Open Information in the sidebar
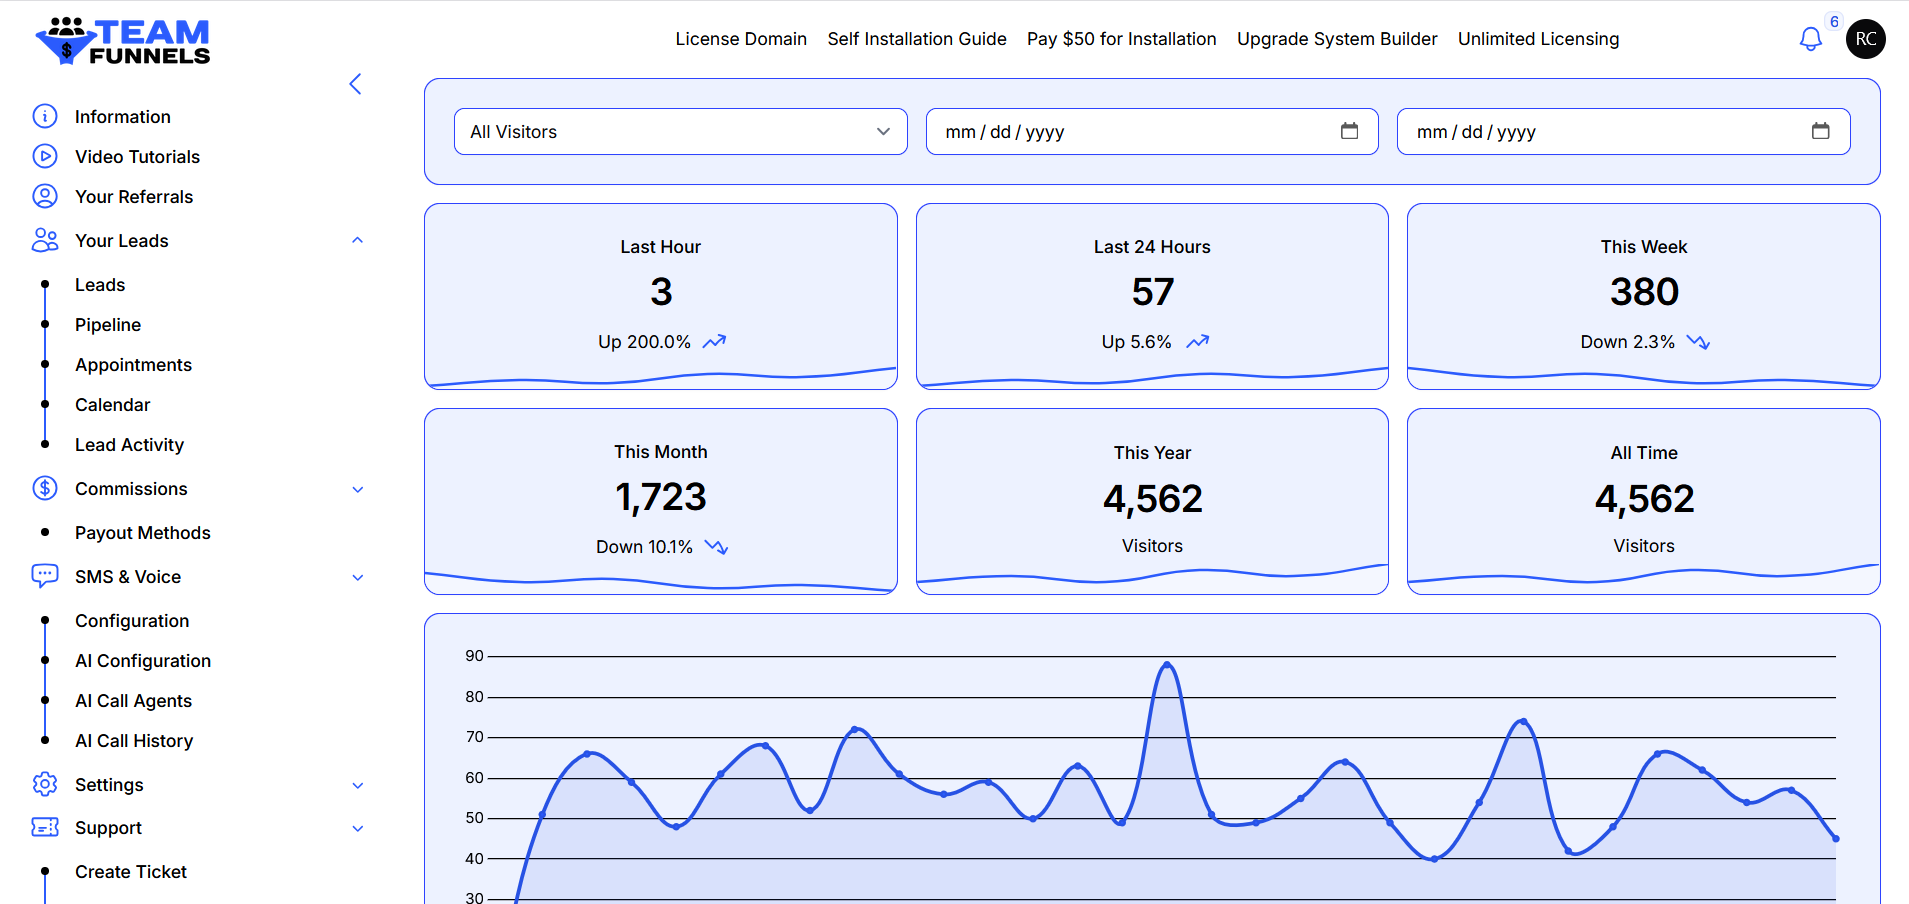 pos(123,117)
